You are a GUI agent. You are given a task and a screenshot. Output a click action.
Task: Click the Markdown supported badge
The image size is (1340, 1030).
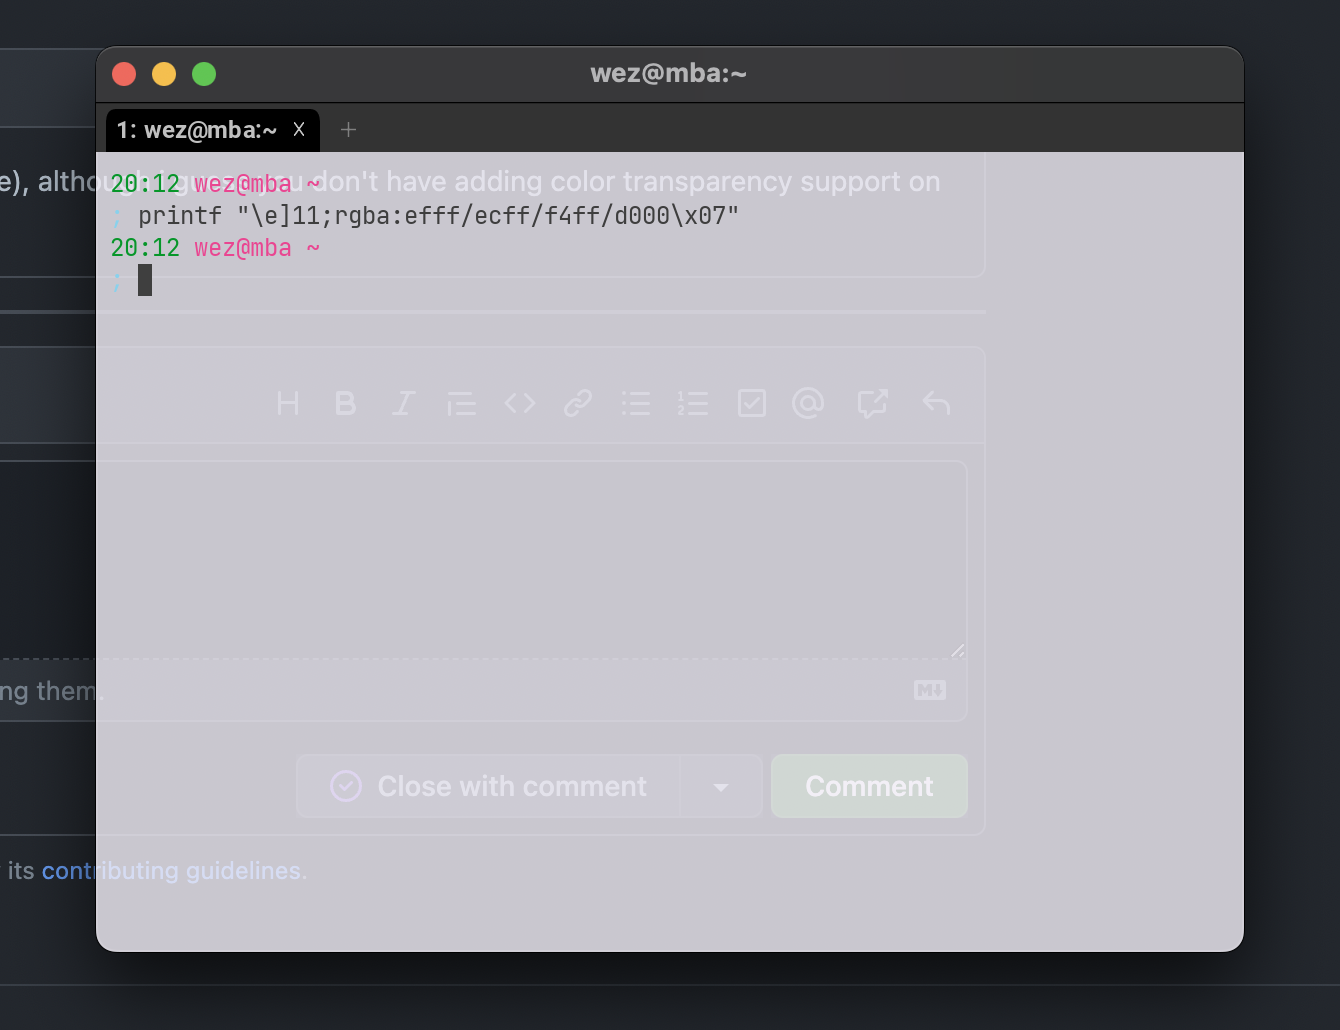[929, 690]
